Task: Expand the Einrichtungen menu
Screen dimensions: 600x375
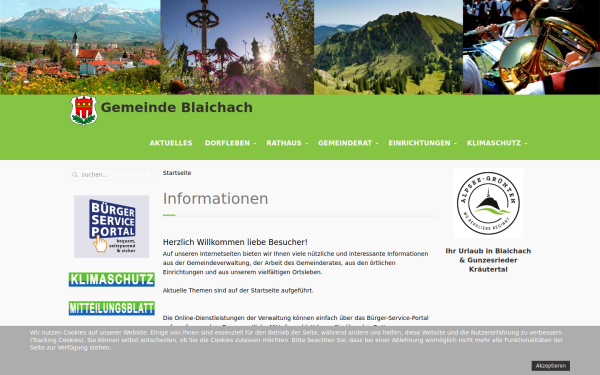Action: pos(422,143)
